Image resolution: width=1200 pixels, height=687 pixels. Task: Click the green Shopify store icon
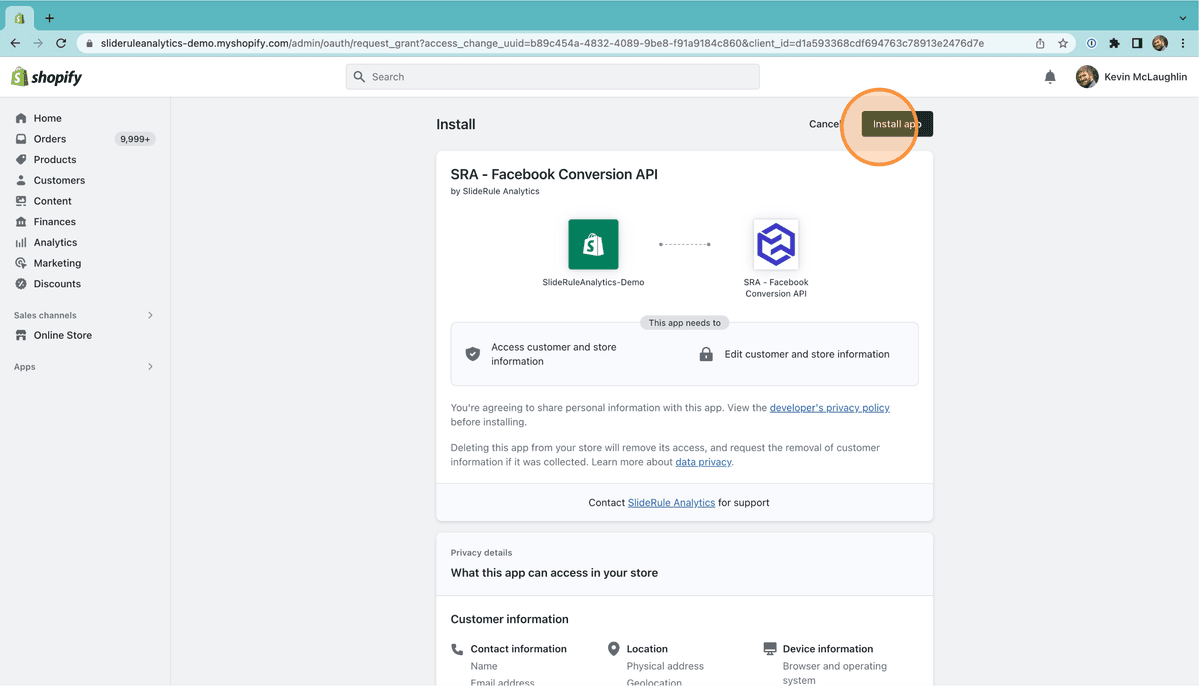[x=593, y=244]
